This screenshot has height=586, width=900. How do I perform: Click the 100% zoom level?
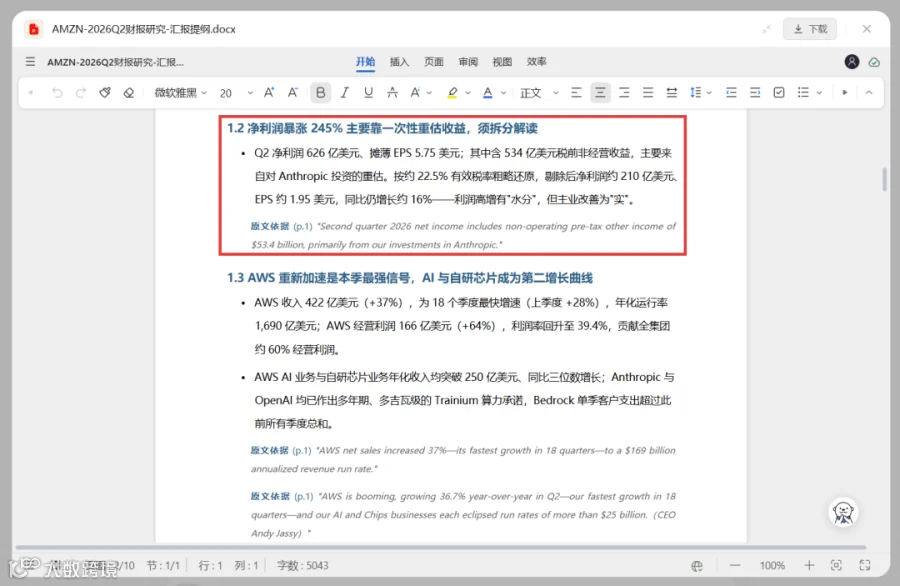coord(772,566)
